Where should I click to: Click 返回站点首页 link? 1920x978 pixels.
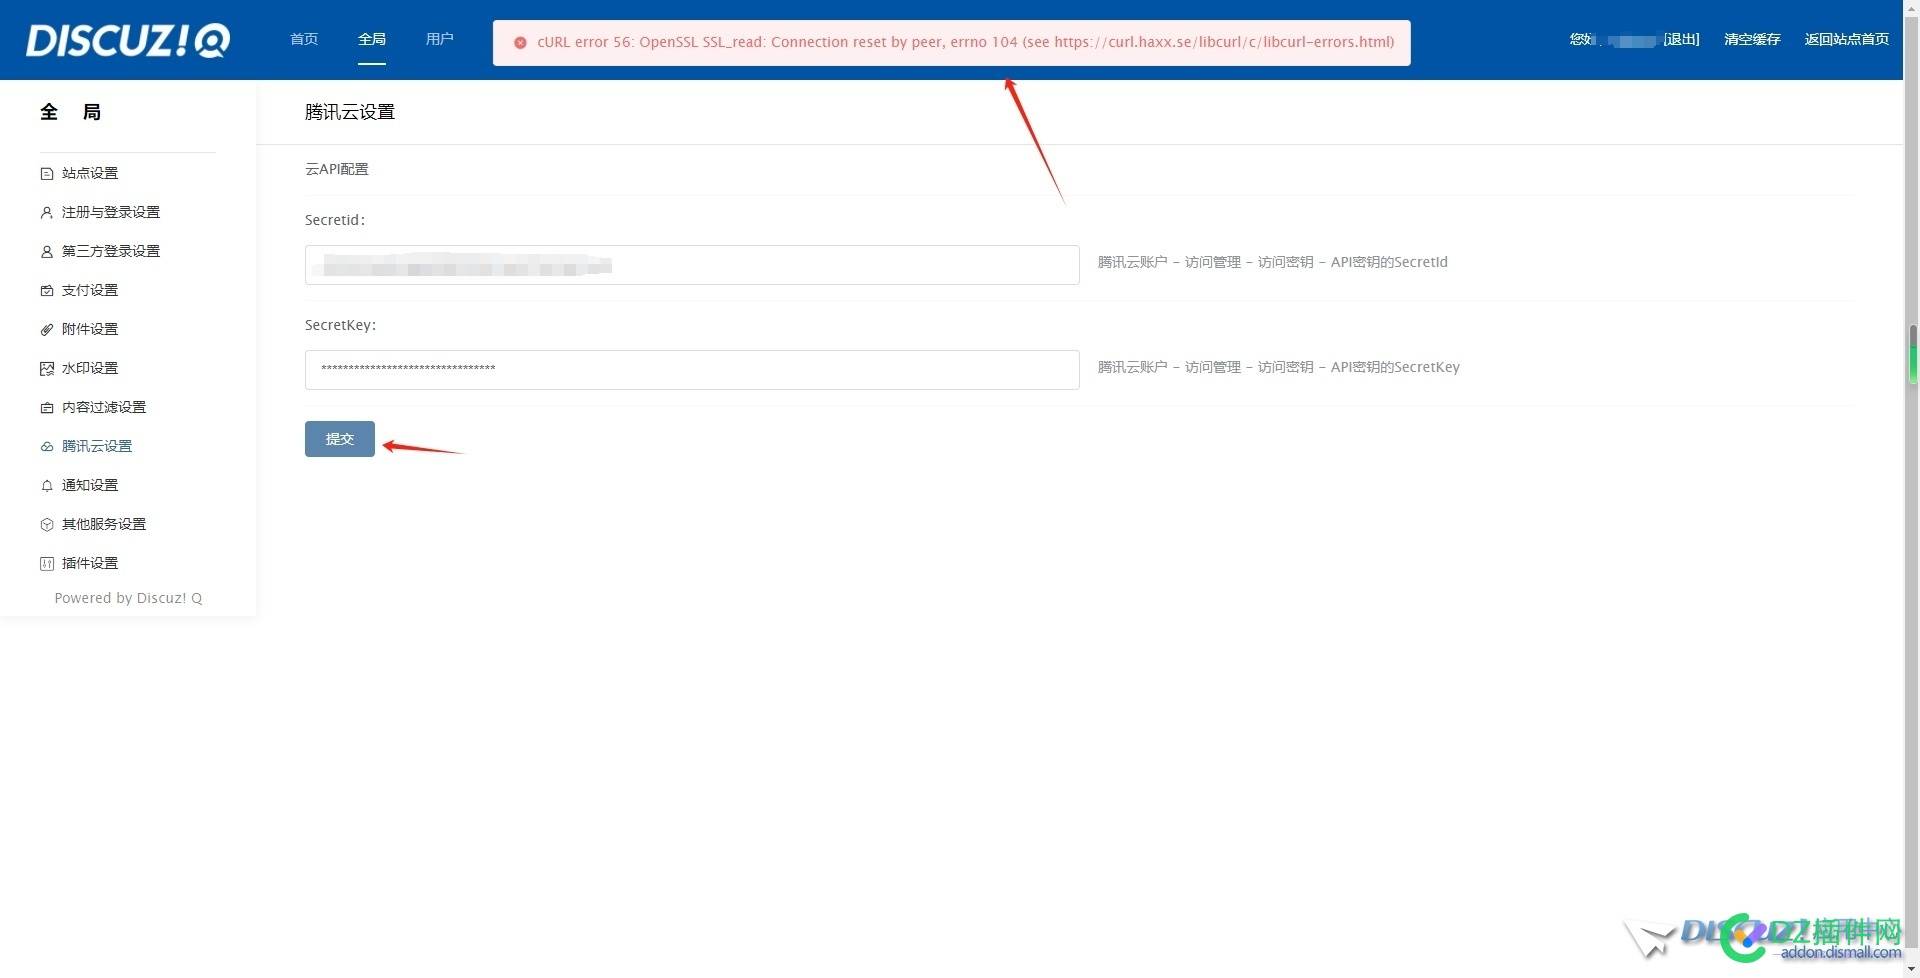point(1847,39)
